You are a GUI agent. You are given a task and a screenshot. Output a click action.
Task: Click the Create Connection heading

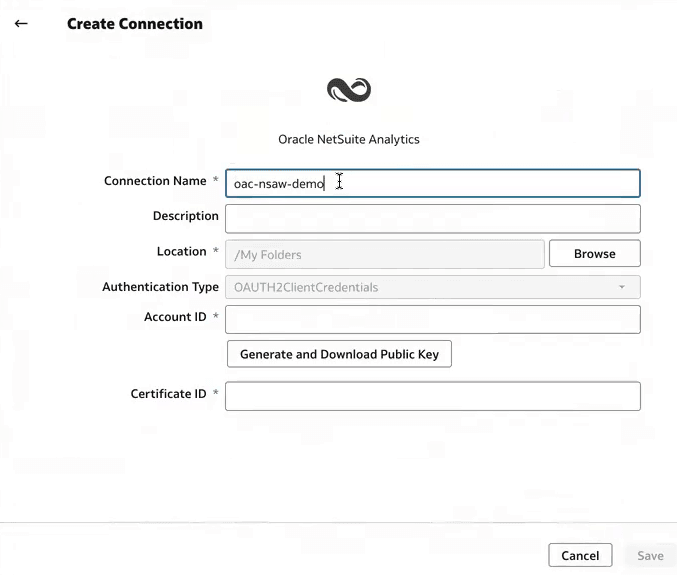click(135, 24)
